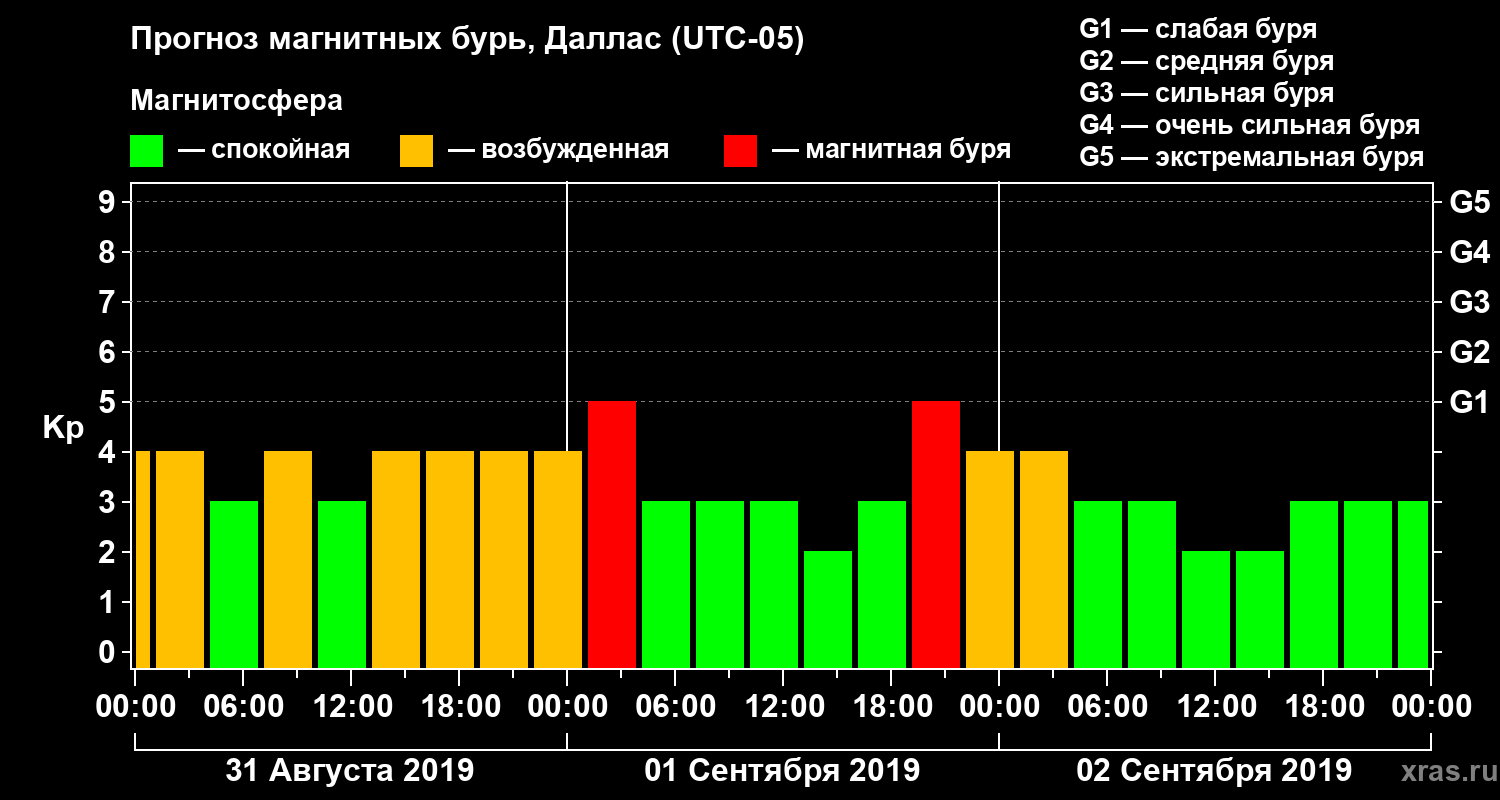The image size is (1500, 800).
Task: Click the title Прогноз магнитных бурь, Даллас (UTC-05)
Action: click(x=468, y=41)
